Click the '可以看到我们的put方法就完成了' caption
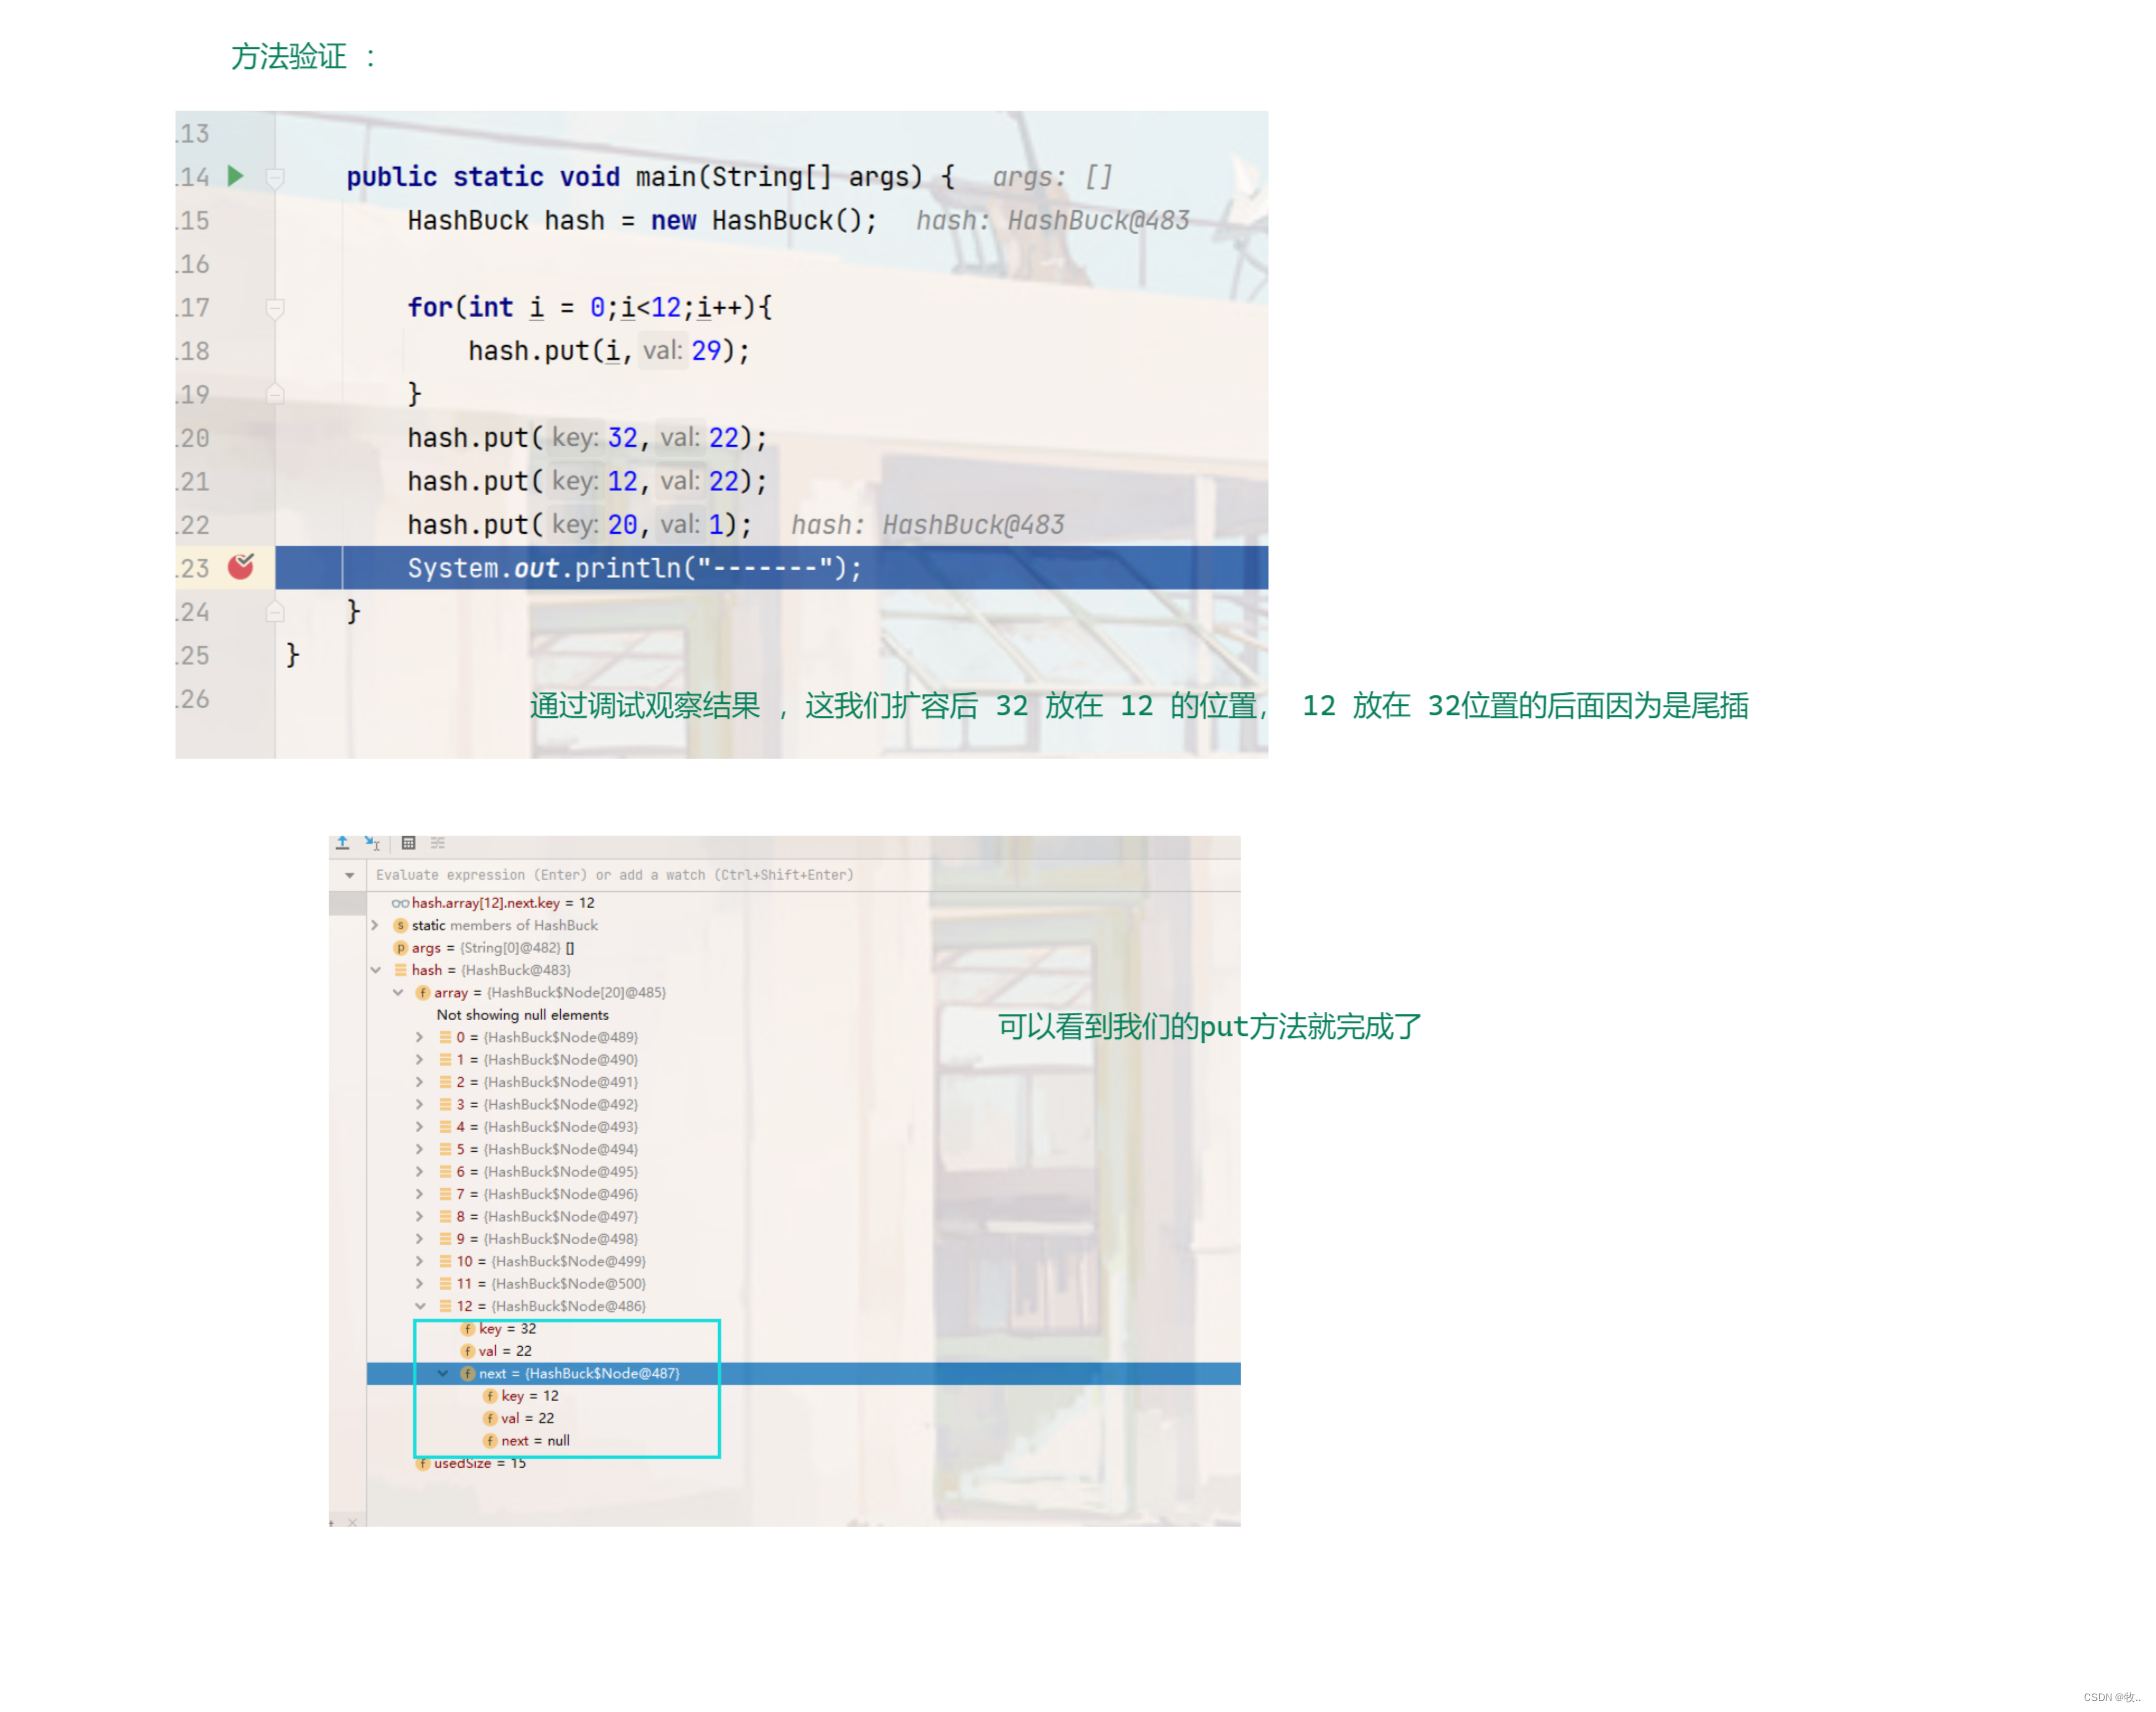 click(1209, 1026)
